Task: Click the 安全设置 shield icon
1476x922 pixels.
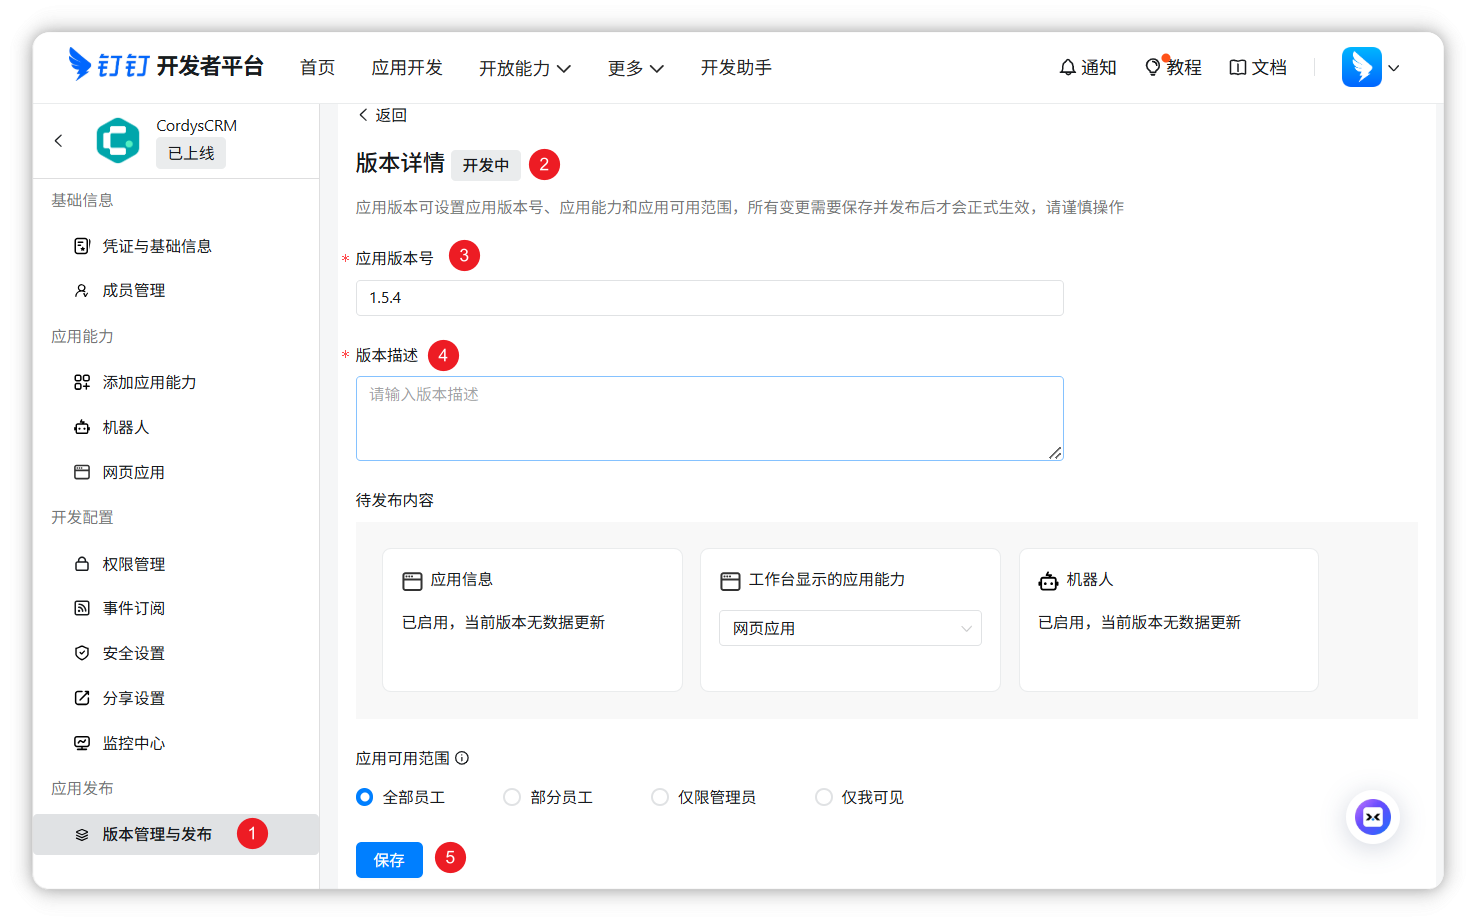Action: [82, 653]
